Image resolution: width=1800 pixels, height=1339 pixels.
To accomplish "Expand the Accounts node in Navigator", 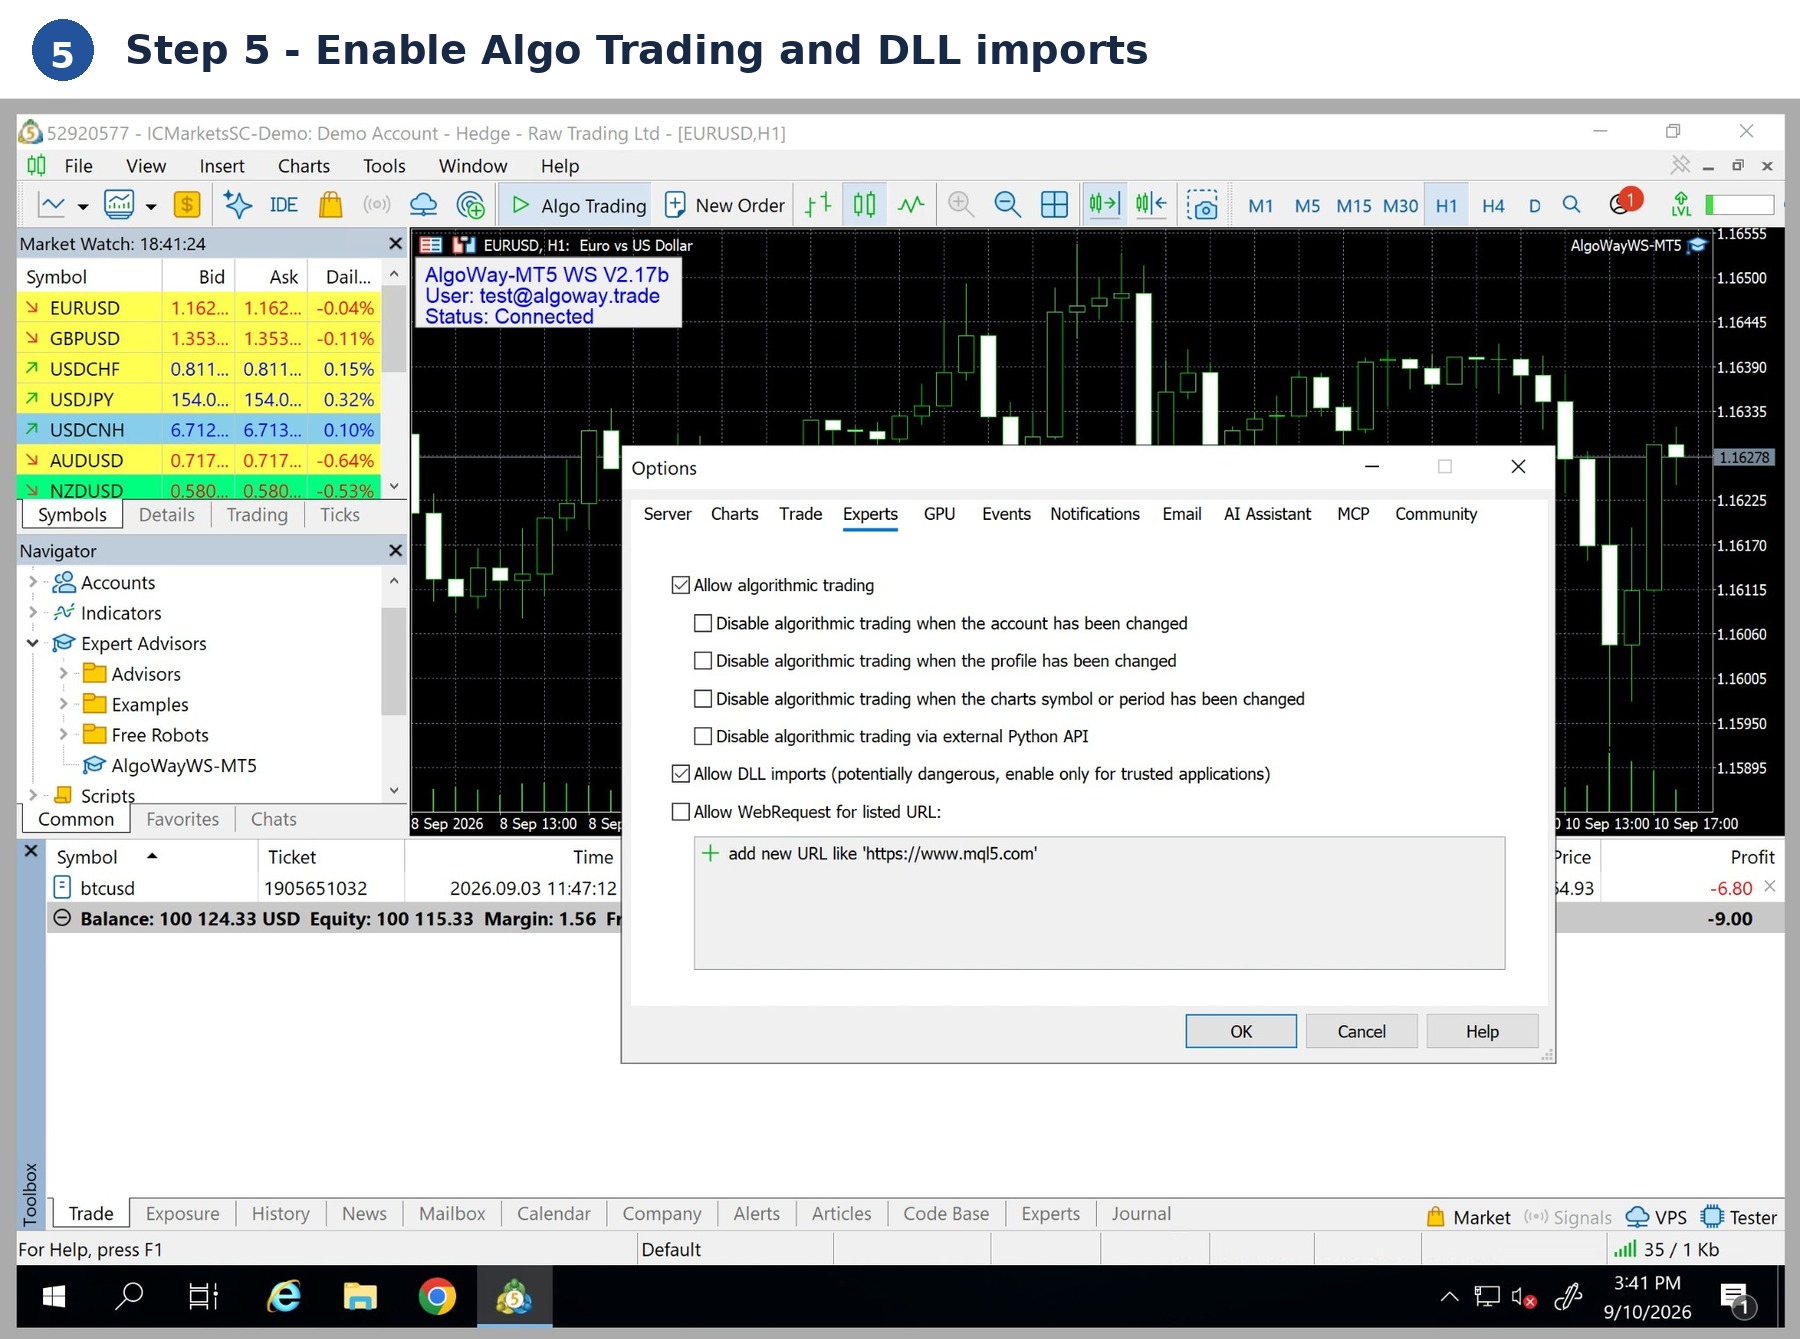I will point(33,582).
